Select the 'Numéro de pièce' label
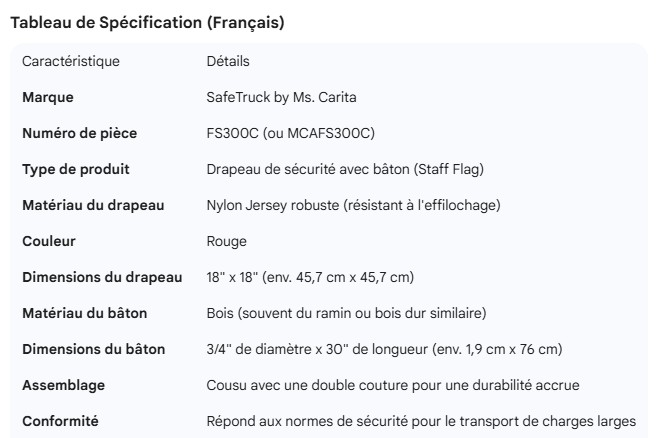Image resolution: width=657 pixels, height=438 pixels. point(79,133)
